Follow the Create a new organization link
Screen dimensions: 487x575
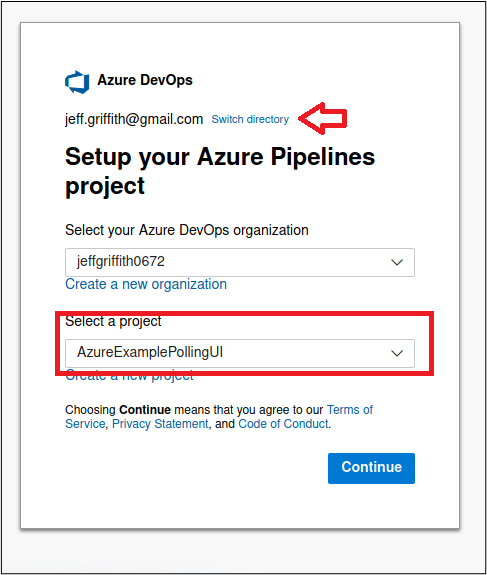146,284
